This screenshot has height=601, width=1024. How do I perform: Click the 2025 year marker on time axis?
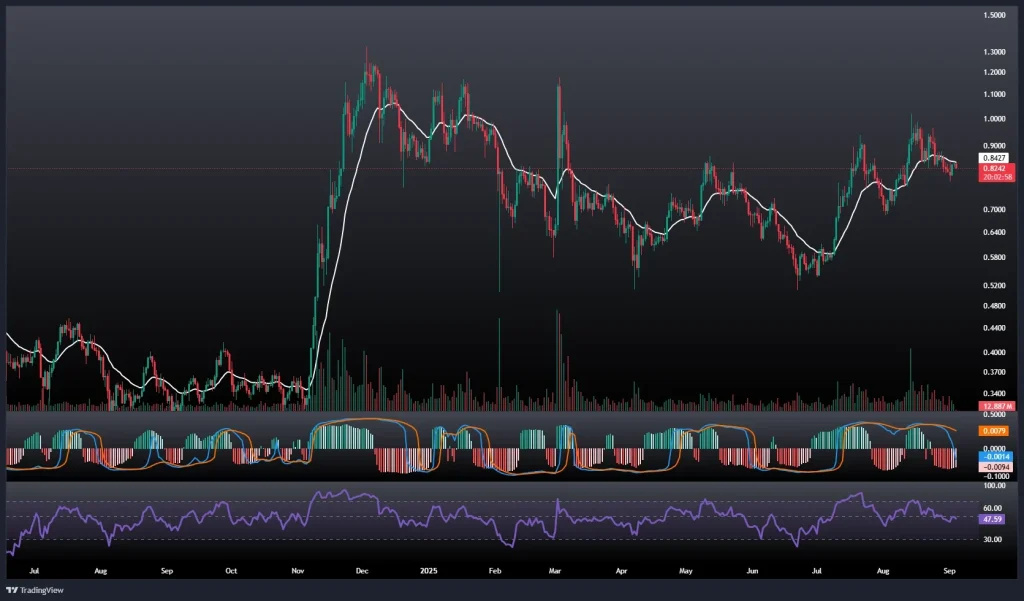429,570
